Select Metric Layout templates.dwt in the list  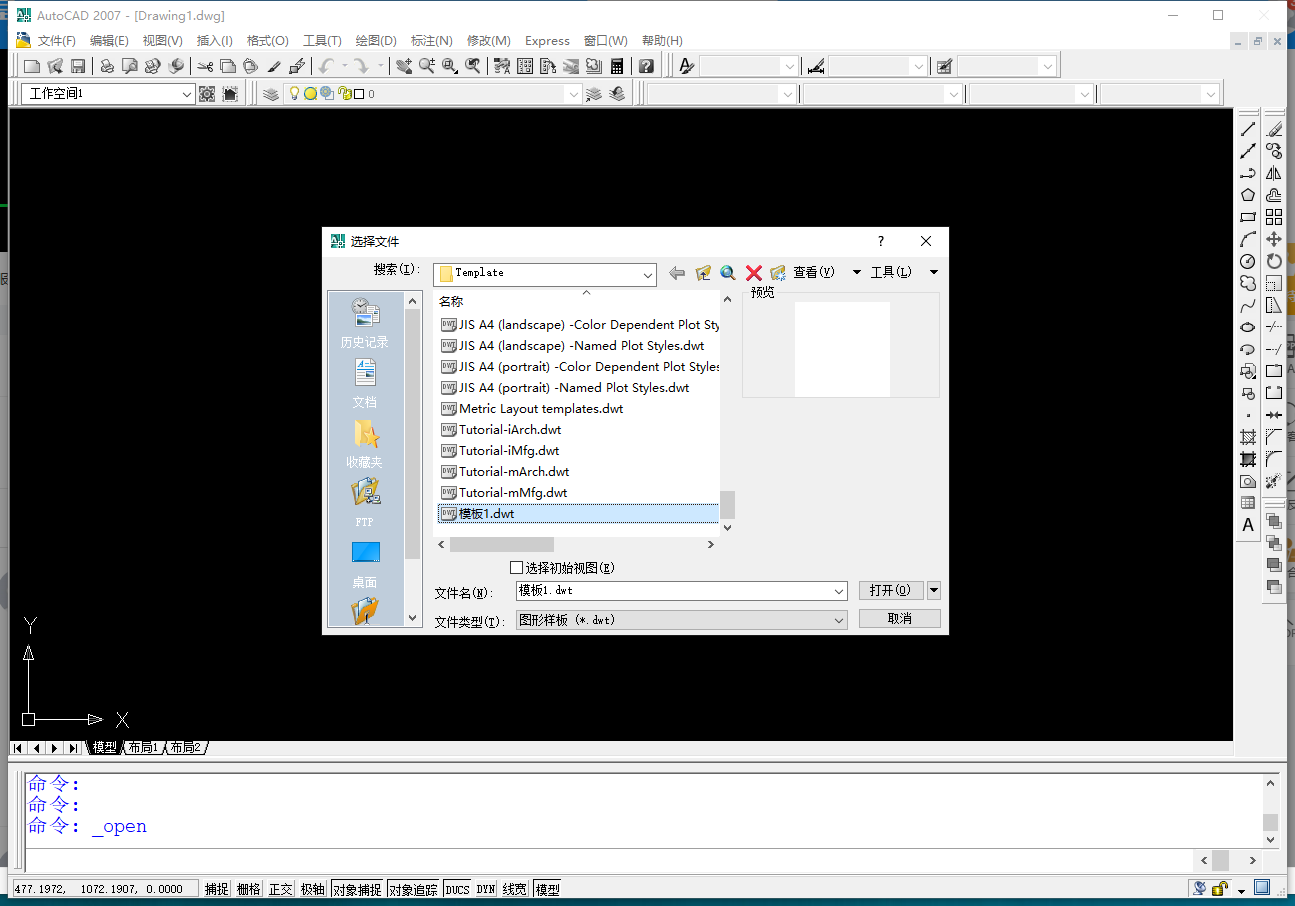(532, 409)
